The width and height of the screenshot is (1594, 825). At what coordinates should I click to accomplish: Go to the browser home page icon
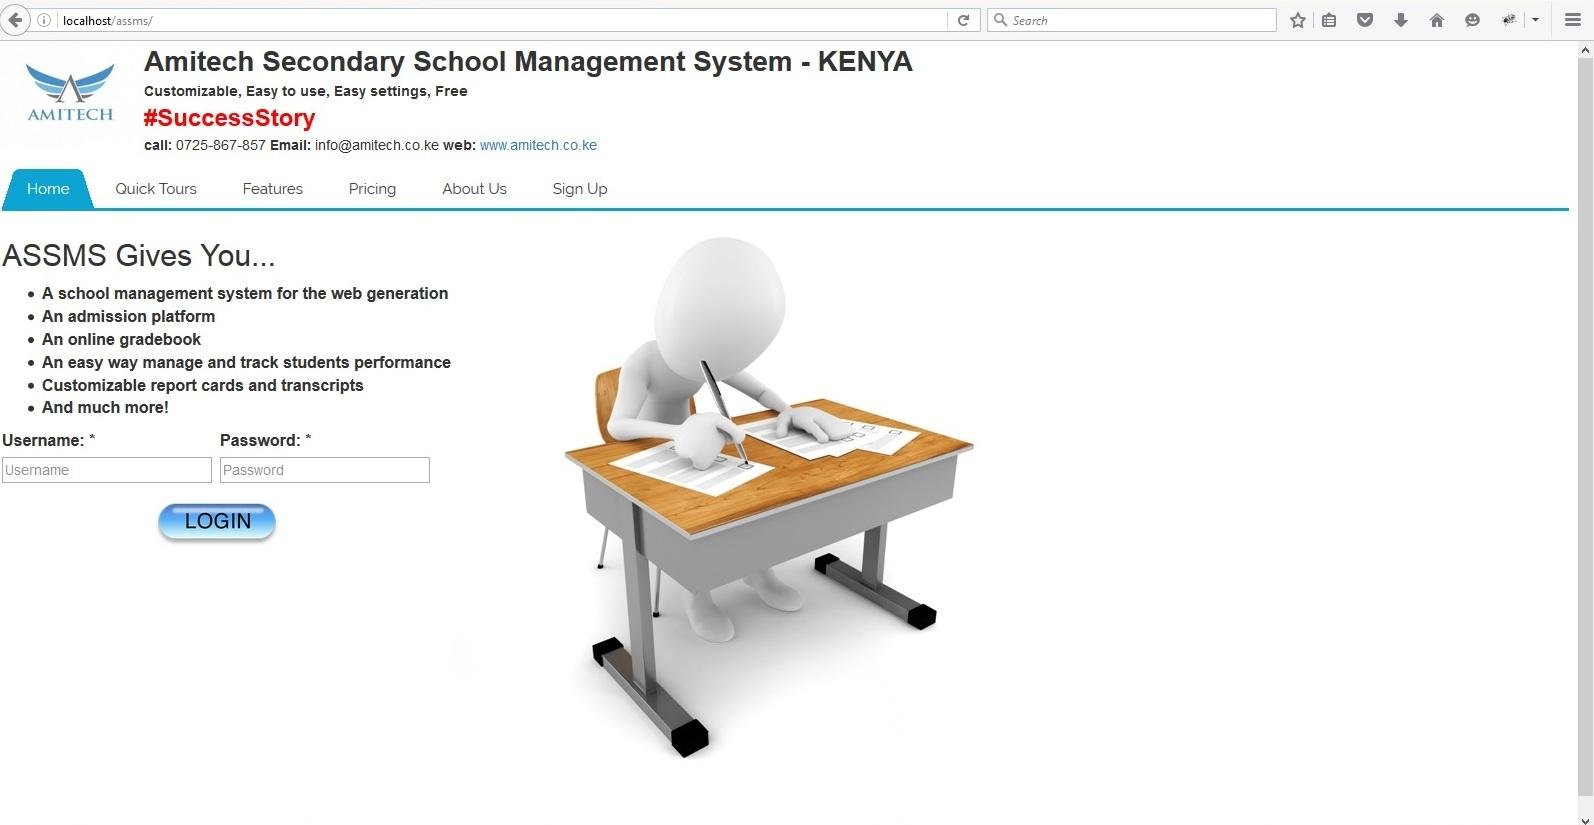pos(1437,20)
